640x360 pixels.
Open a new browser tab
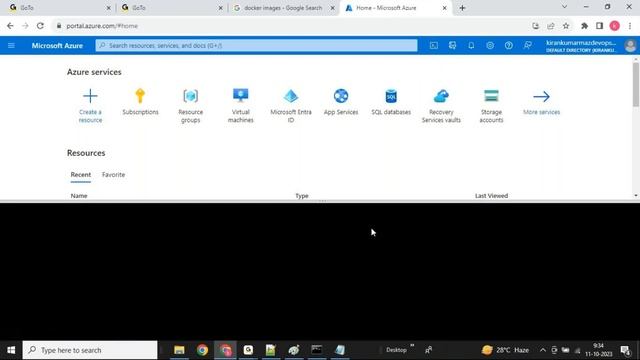(462, 8)
